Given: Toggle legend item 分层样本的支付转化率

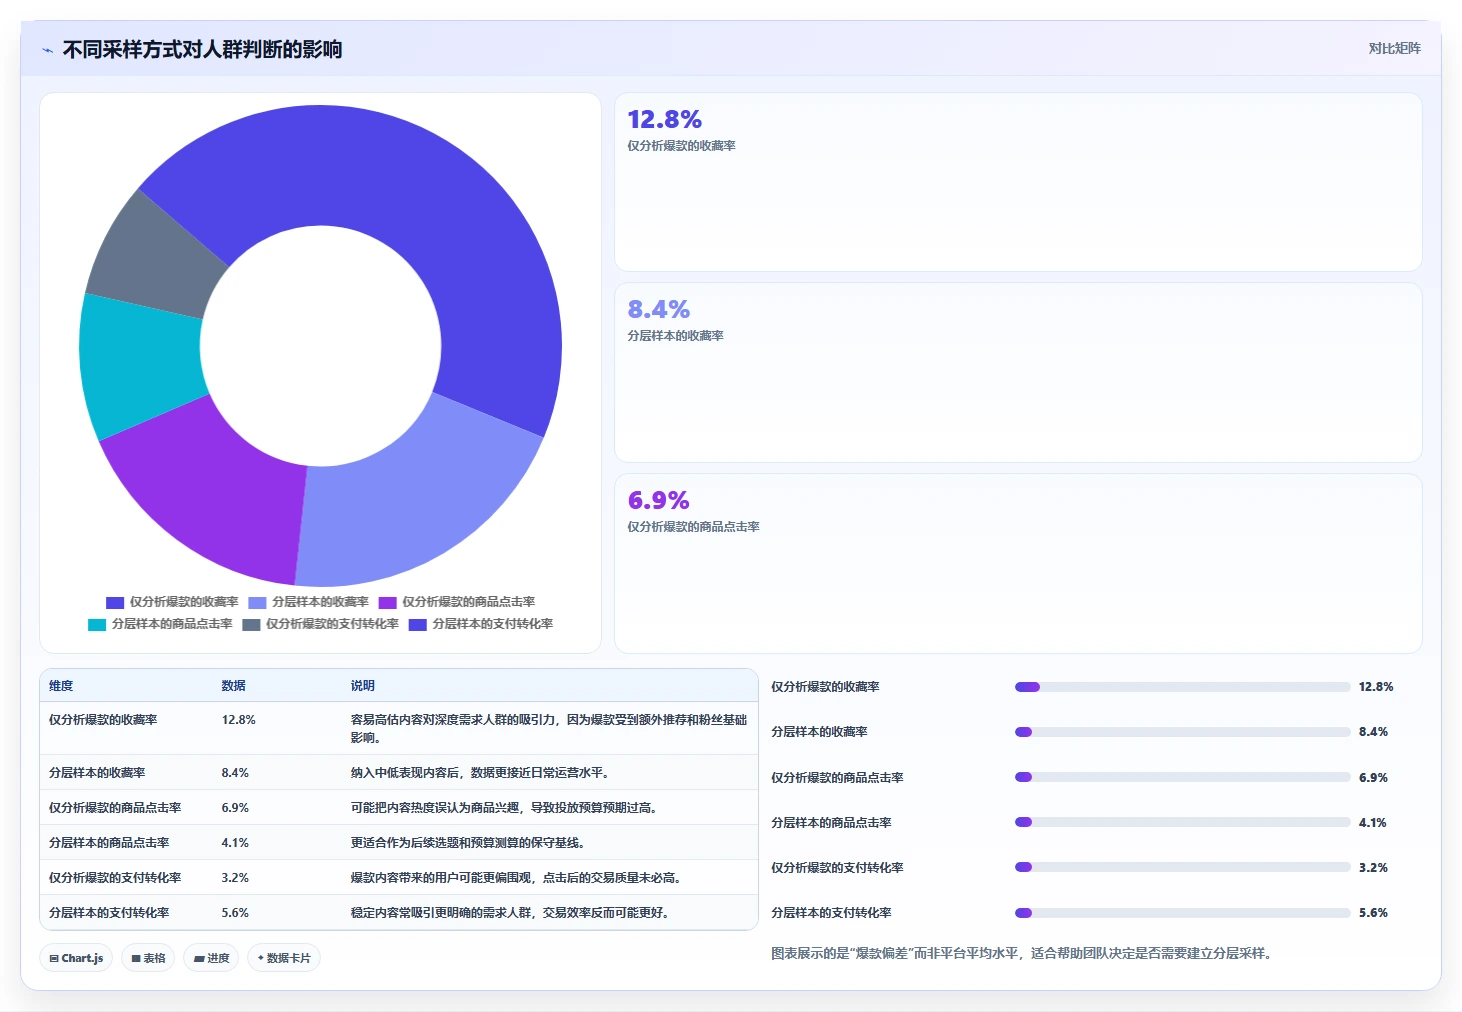Looking at the screenshot, I should pos(480,624).
